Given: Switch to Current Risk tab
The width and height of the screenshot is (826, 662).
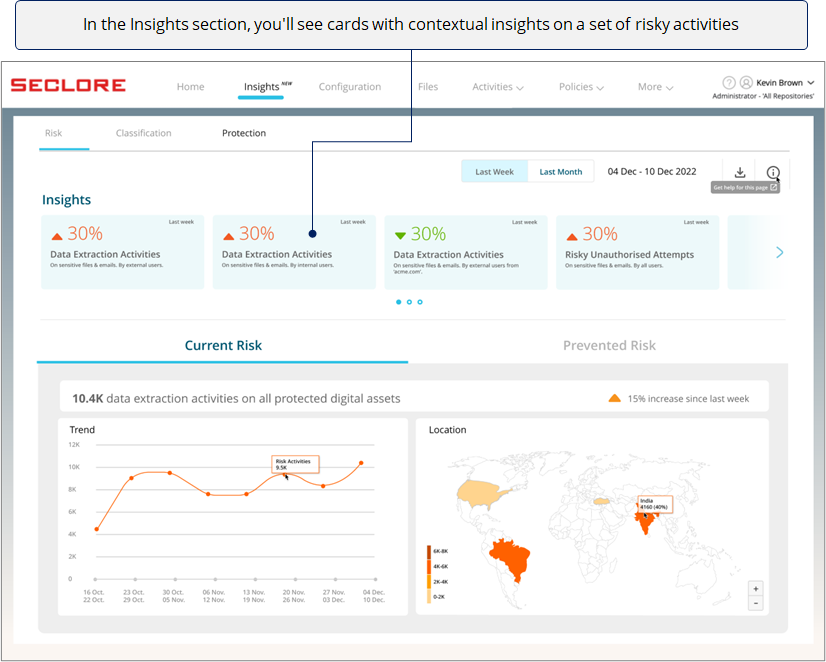Looking at the screenshot, I should (223, 345).
